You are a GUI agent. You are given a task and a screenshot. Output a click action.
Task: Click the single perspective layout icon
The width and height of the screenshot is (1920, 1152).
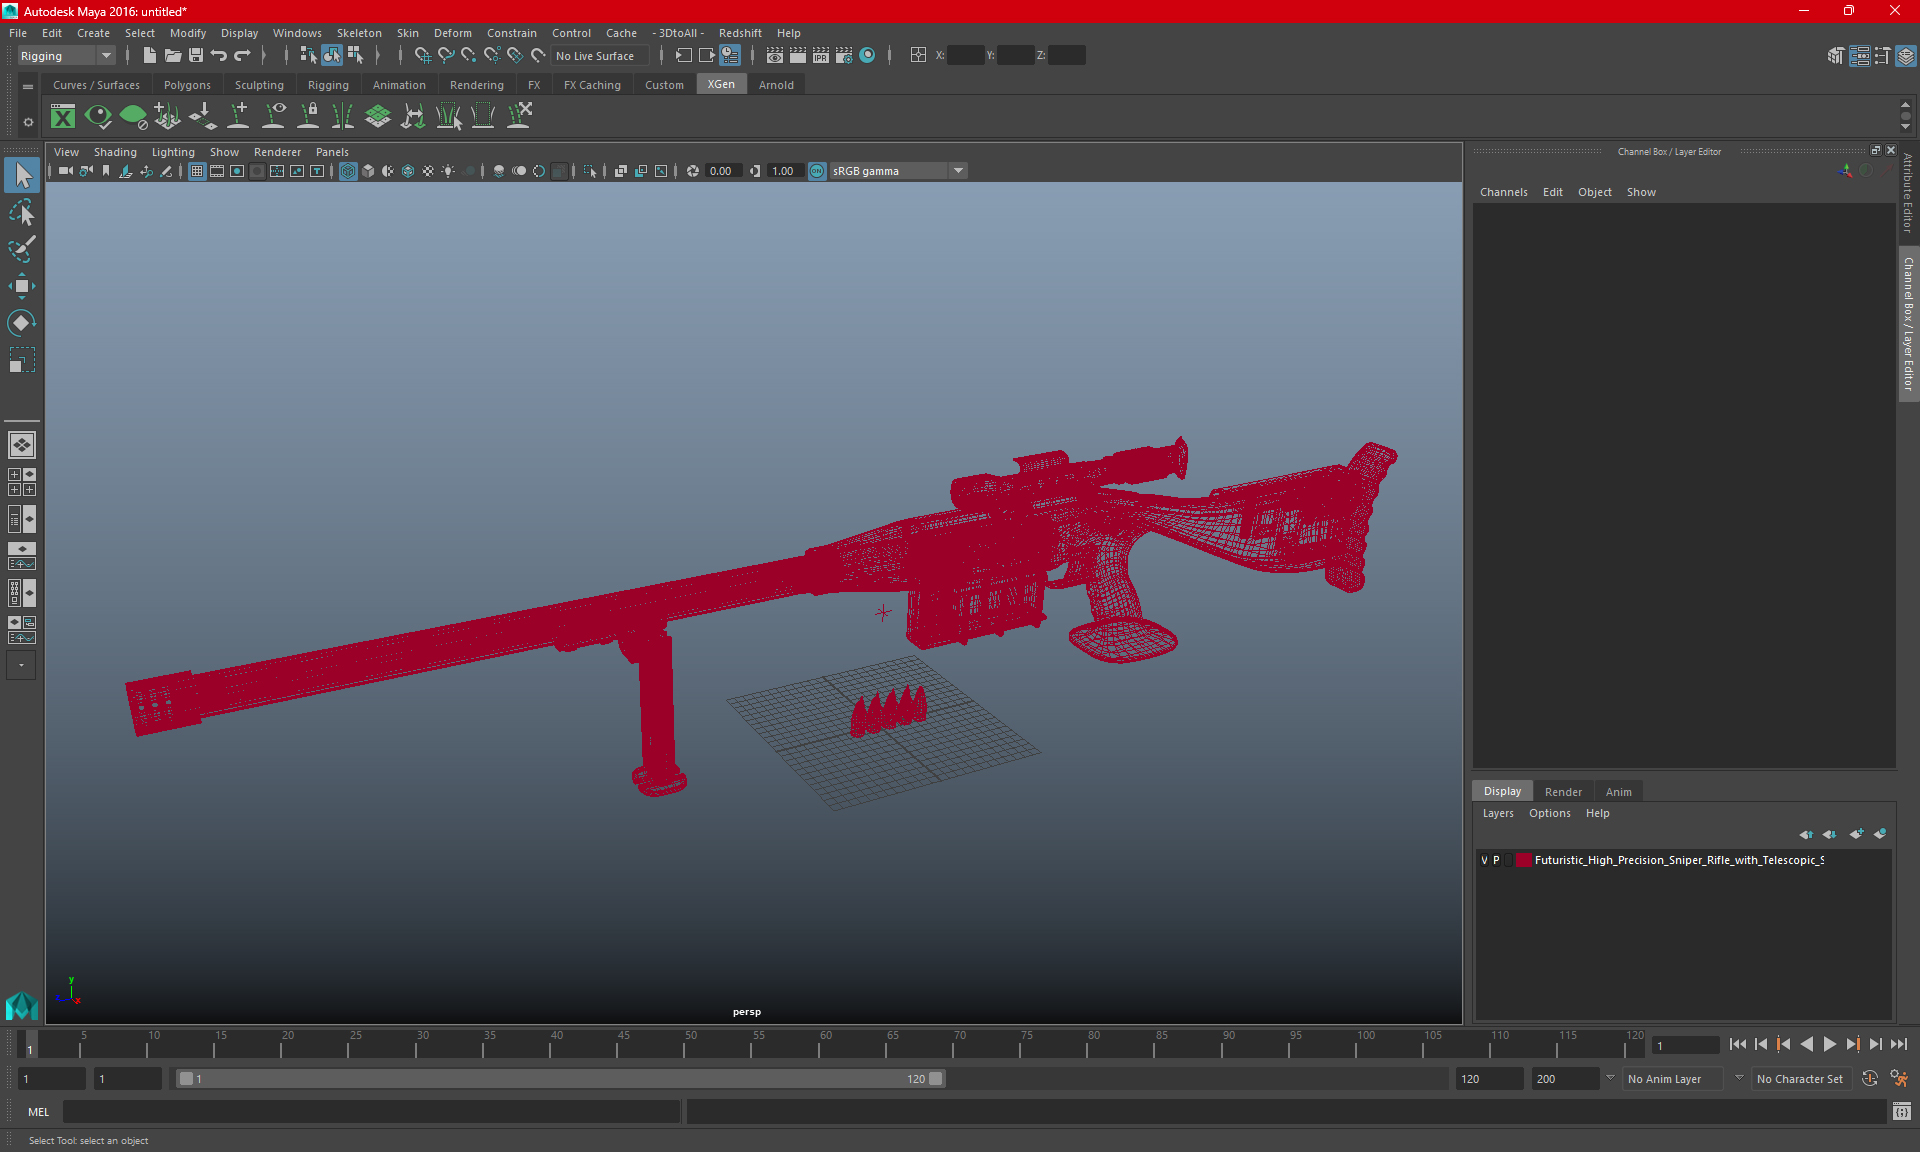pyautogui.click(x=21, y=445)
